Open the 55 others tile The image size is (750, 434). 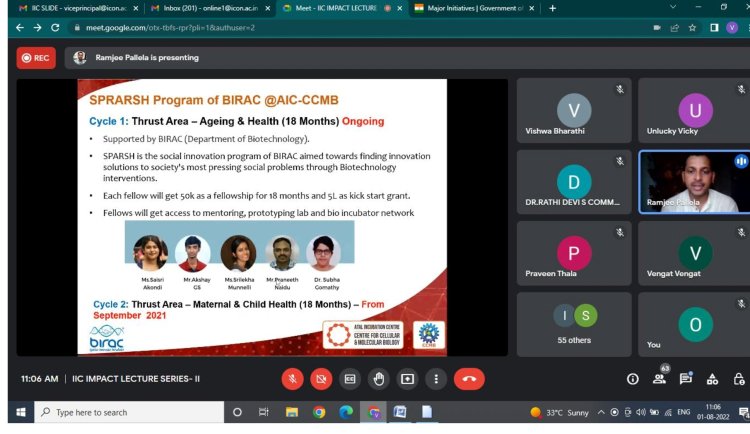tap(574, 324)
